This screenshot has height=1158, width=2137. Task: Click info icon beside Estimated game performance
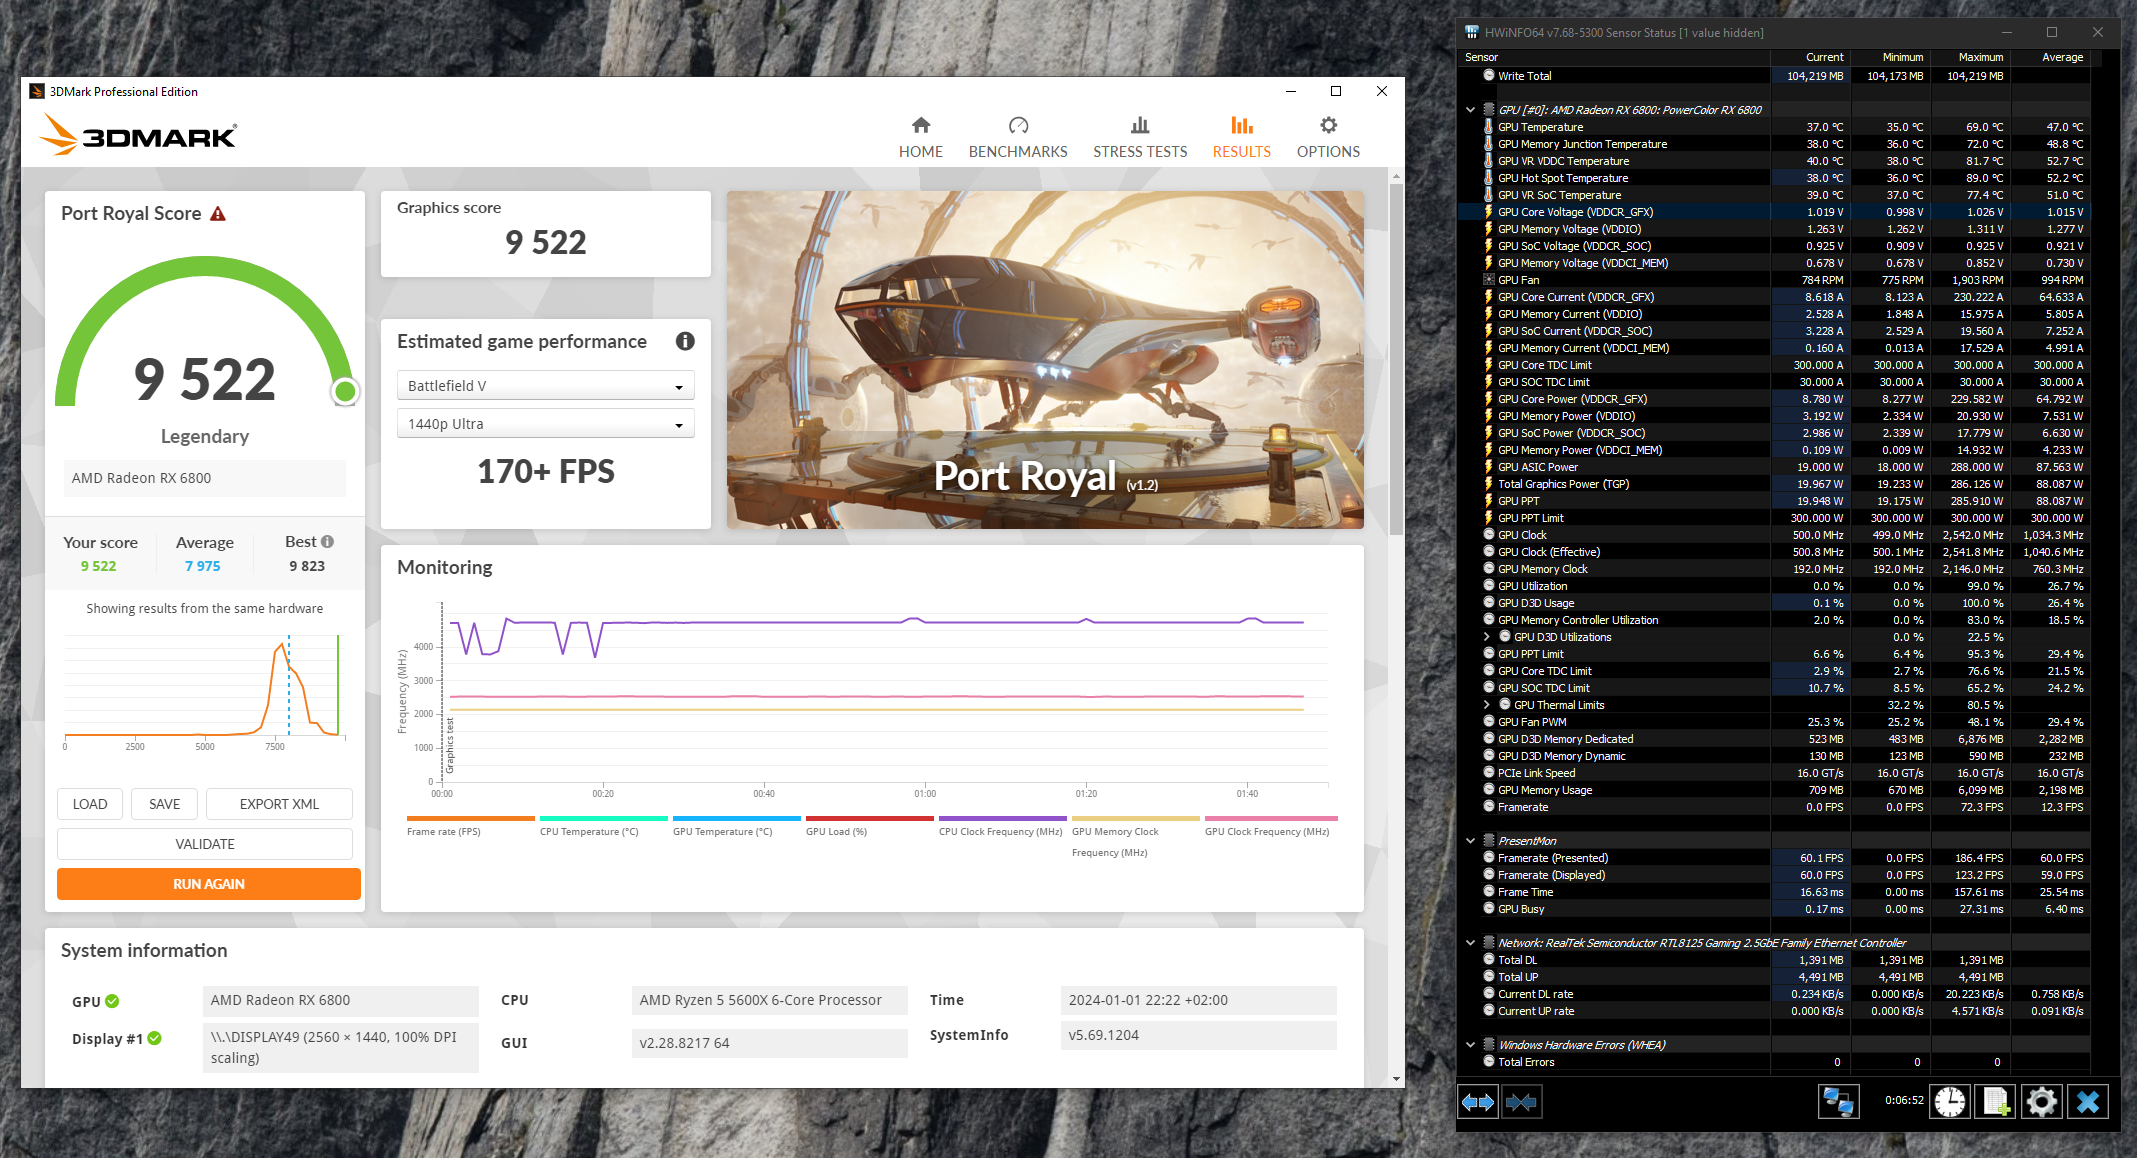pyautogui.click(x=685, y=341)
